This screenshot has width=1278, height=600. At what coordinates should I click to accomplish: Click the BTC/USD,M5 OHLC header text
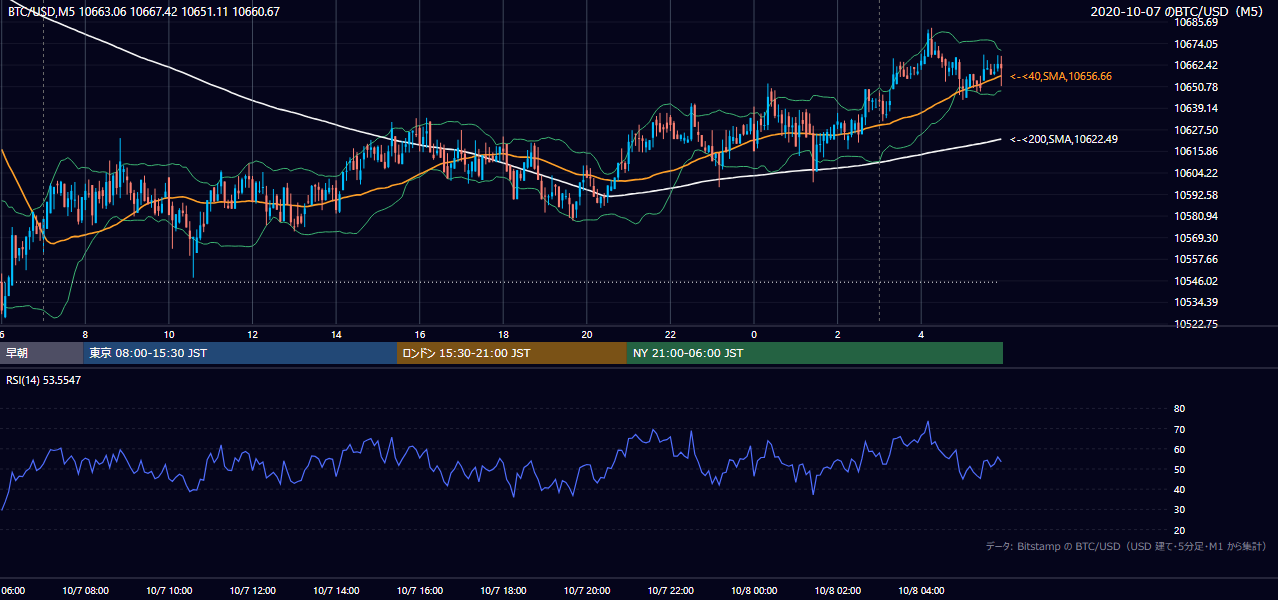point(144,12)
